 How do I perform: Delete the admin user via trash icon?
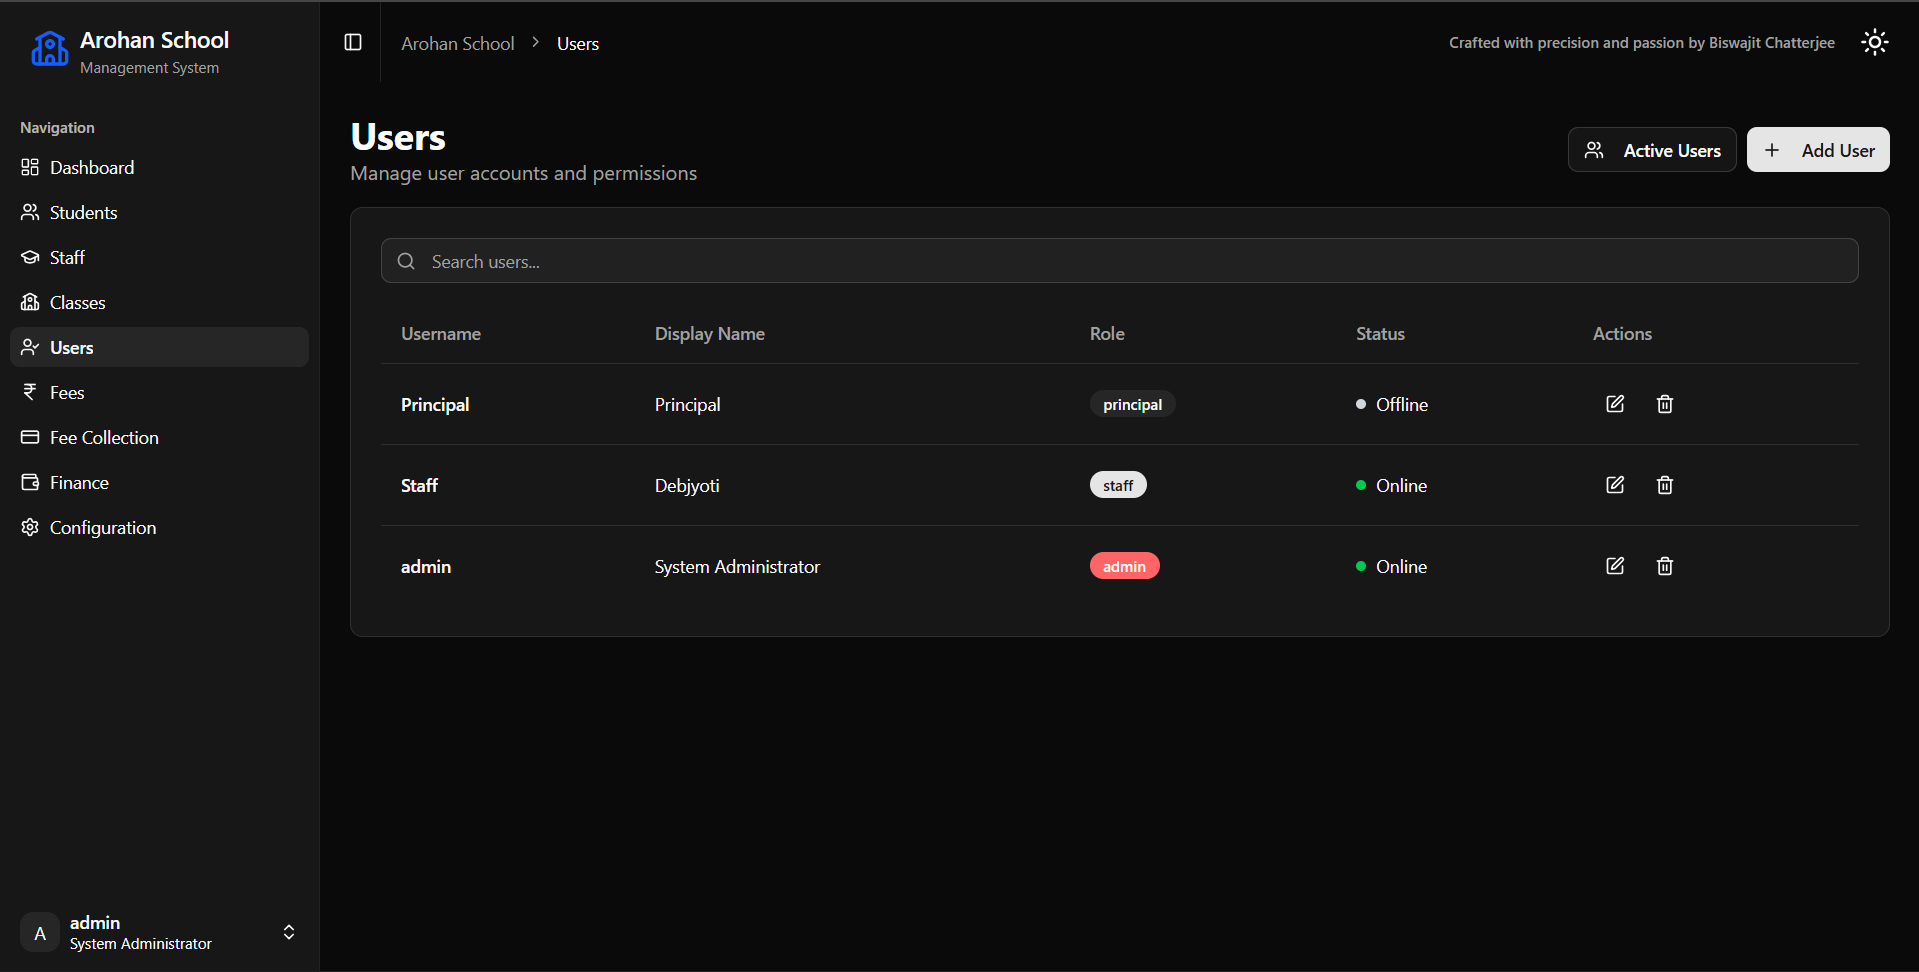coord(1664,566)
